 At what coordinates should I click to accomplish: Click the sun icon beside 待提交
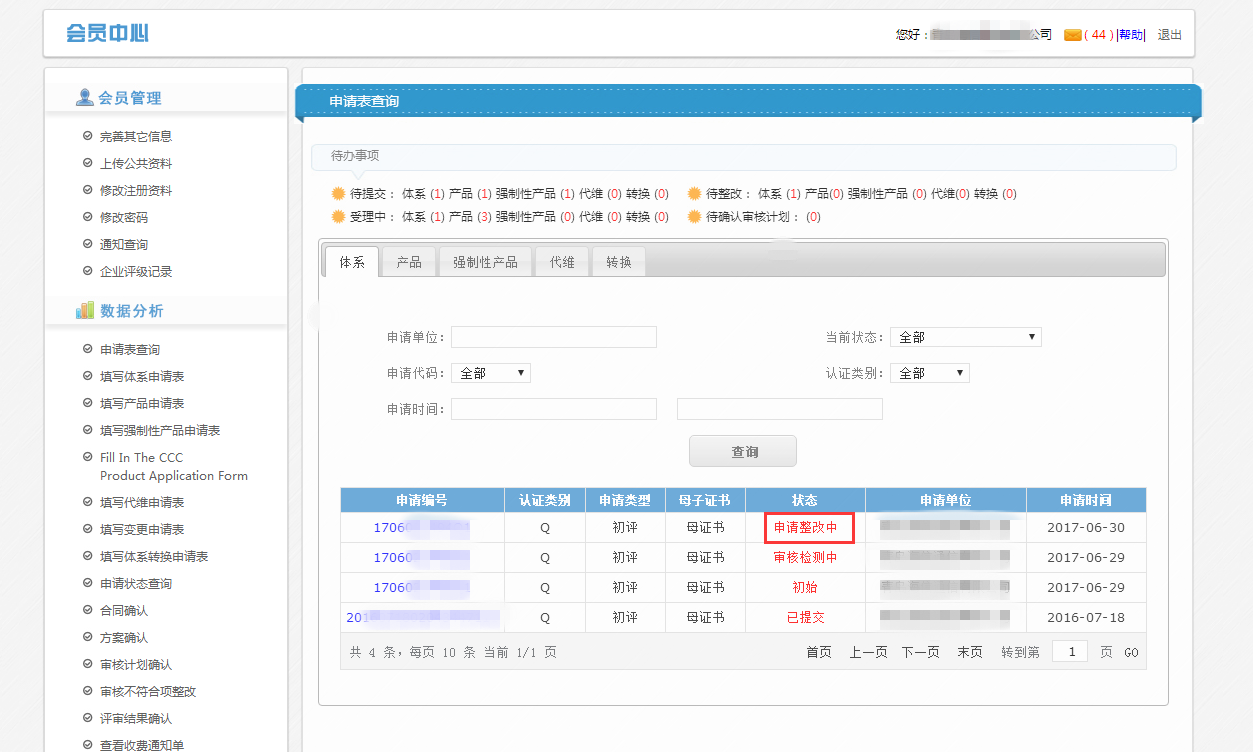339,194
